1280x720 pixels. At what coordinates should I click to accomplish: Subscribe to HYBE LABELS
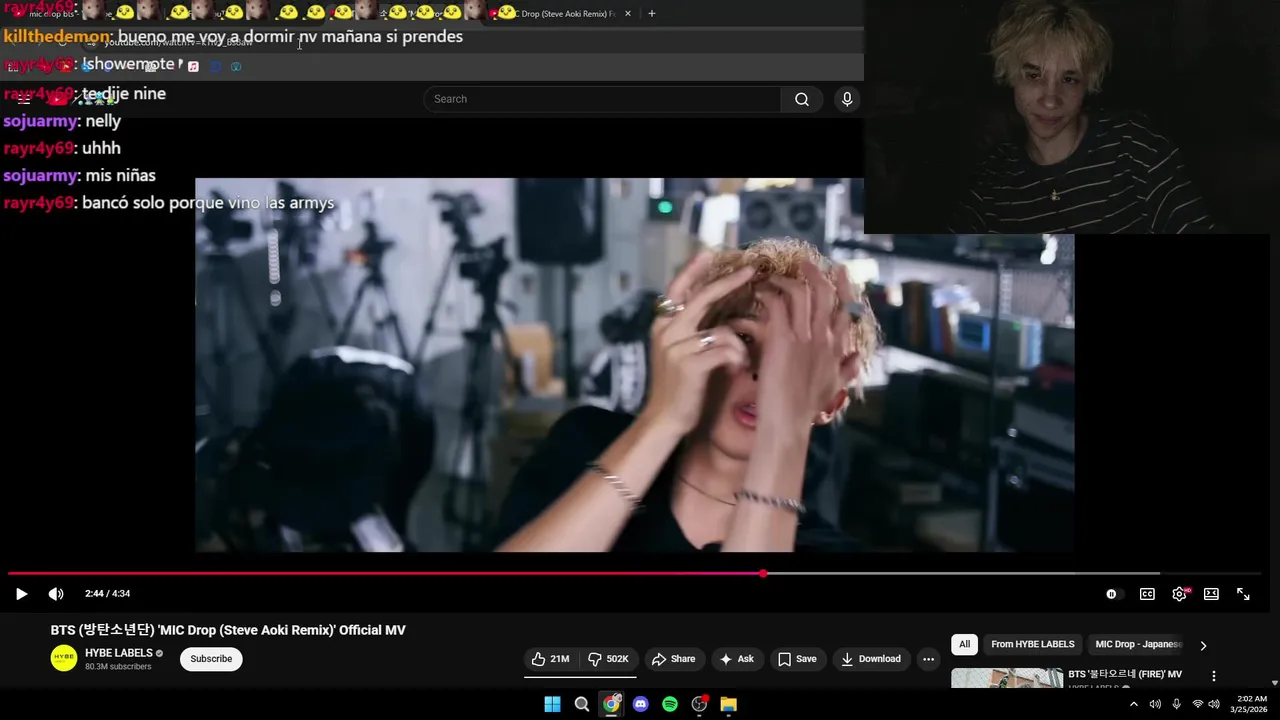211,659
